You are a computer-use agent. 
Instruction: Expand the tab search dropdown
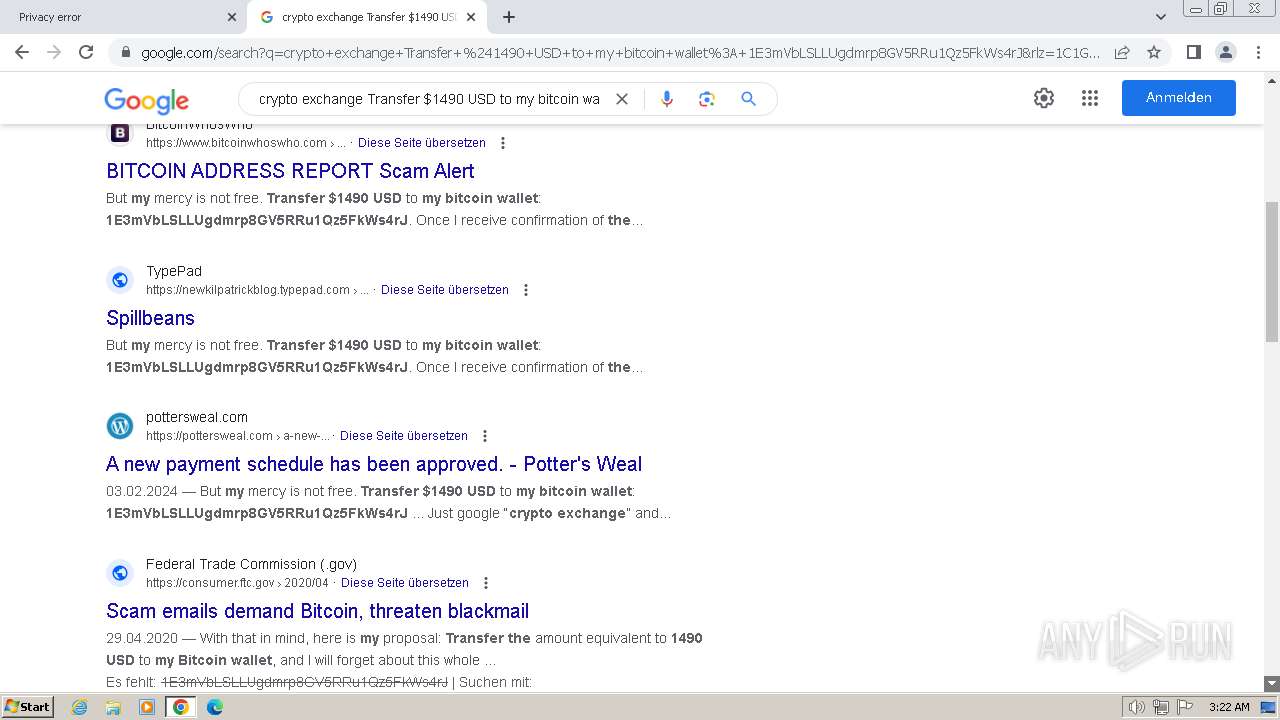[x=1161, y=17]
